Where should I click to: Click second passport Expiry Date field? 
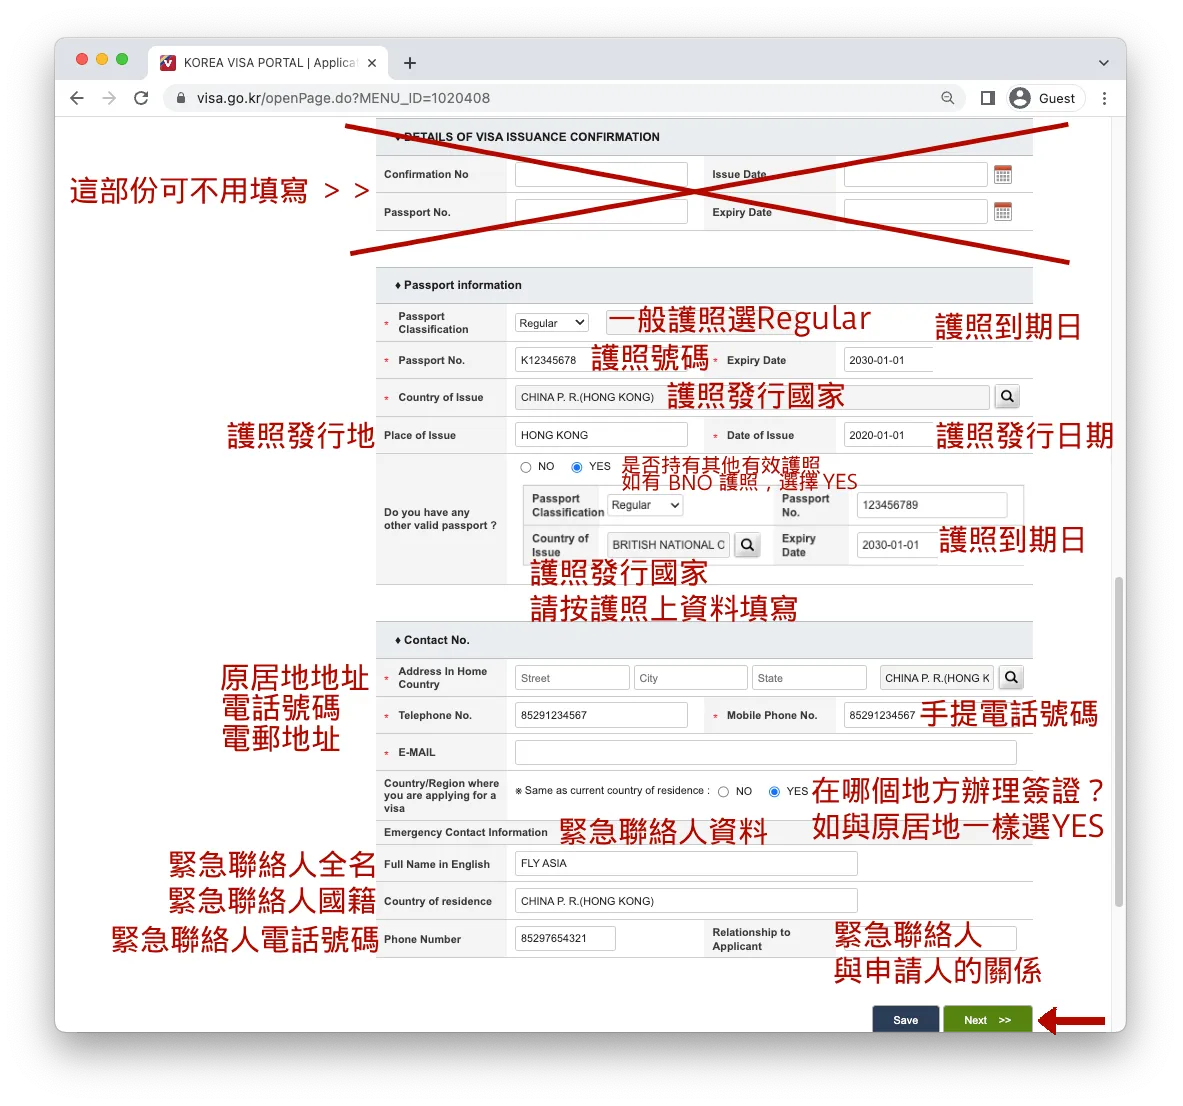[x=897, y=545]
